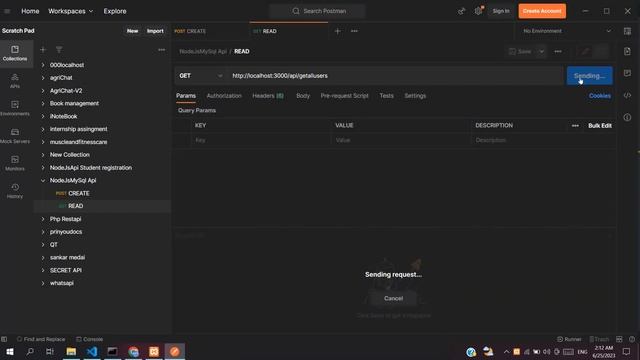The width and height of the screenshot is (640, 360).
Task: Click the Create Account button
Action: (x=542, y=11)
